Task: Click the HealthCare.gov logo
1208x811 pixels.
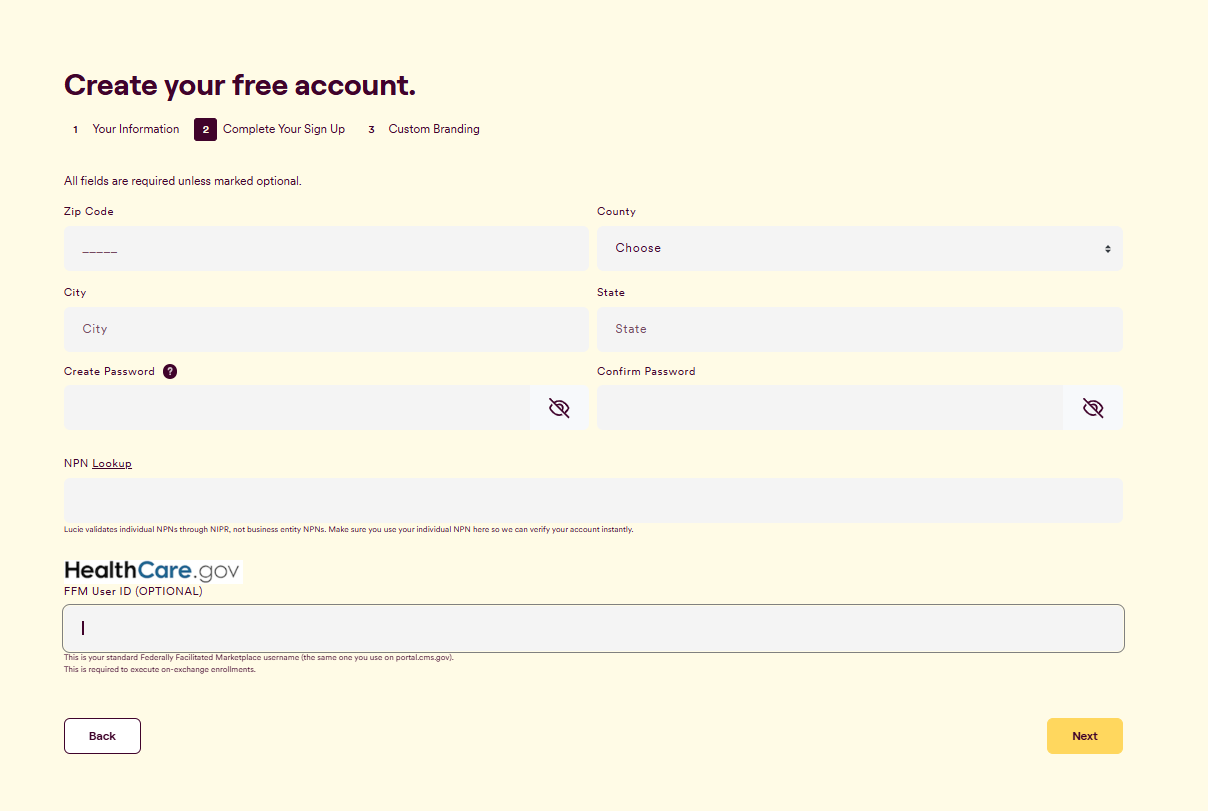Action: (153, 571)
